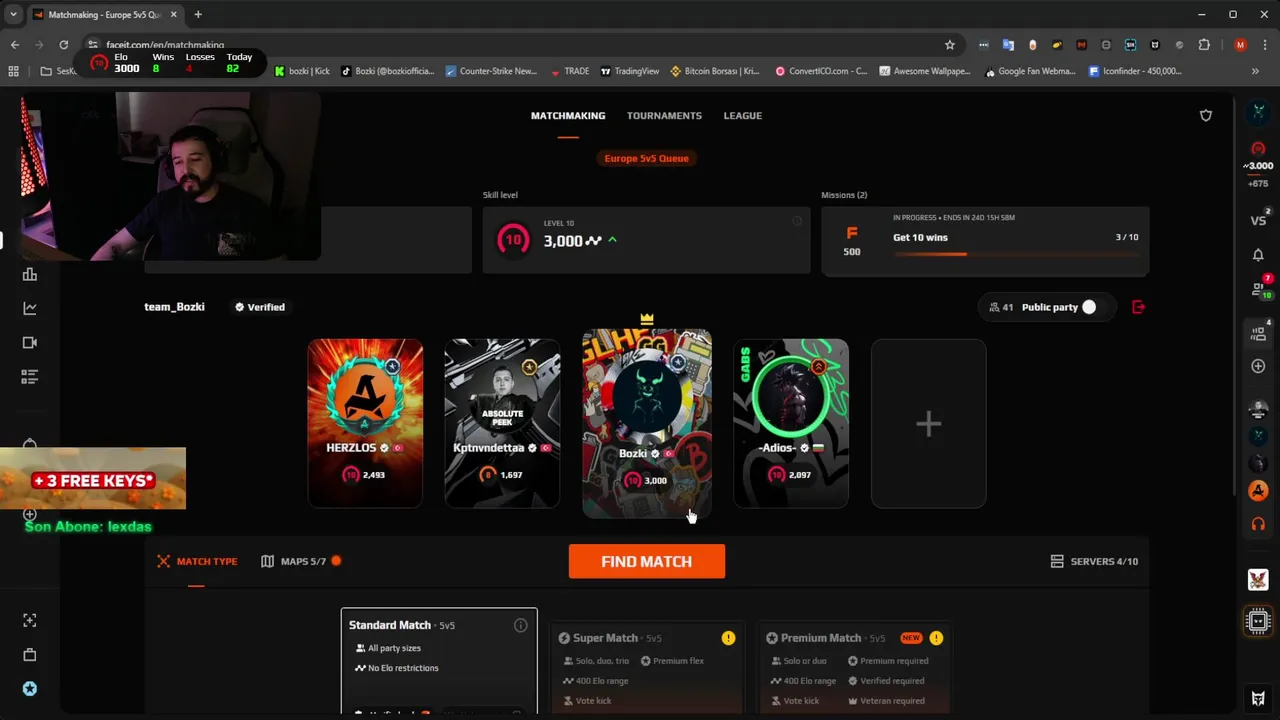
Task: Click the team_Bozki party name
Action: point(174,307)
